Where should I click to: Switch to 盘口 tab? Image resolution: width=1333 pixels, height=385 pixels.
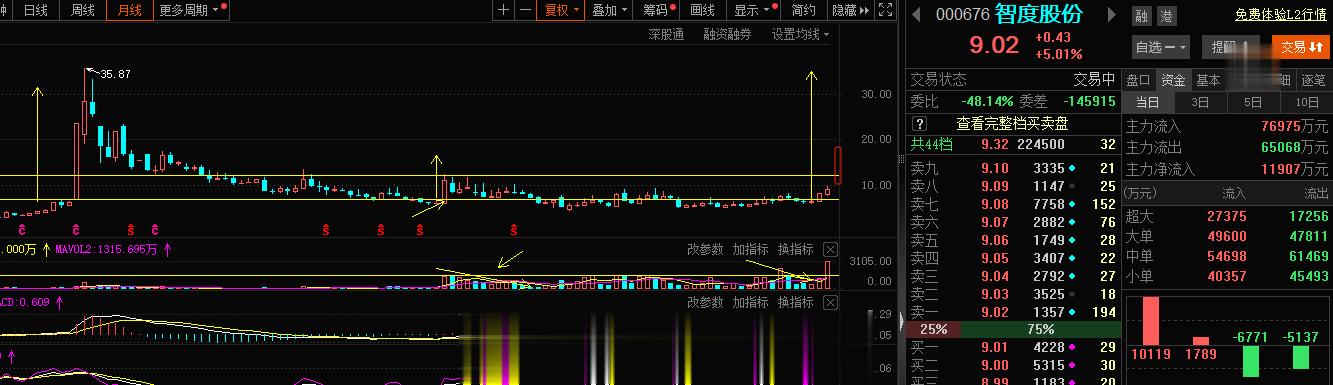pos(1138,80)
